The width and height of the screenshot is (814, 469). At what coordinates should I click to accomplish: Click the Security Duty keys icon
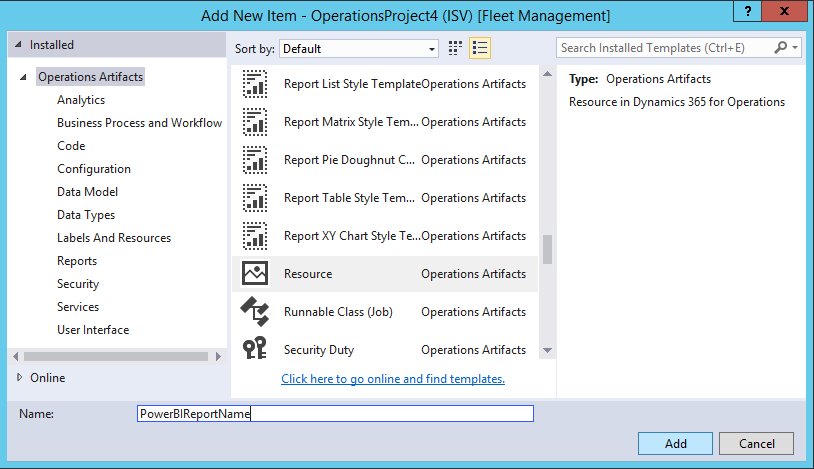pyautogui.click(x=255, y=348)
